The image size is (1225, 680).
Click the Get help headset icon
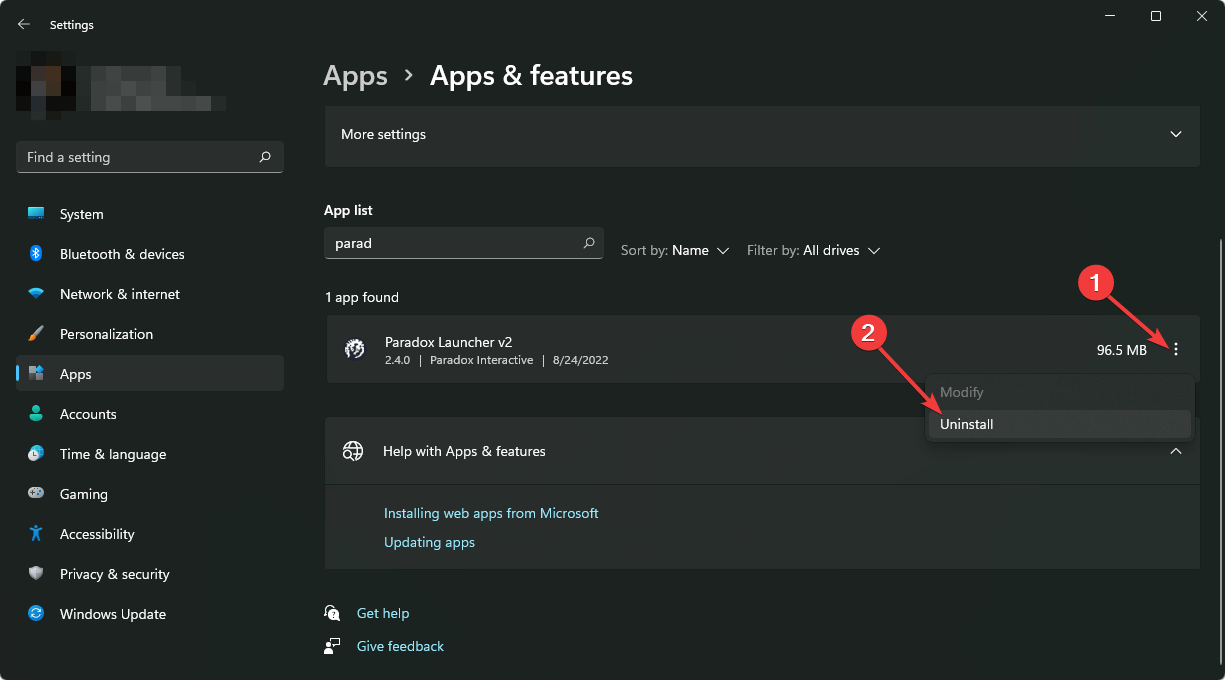point(333,613)
